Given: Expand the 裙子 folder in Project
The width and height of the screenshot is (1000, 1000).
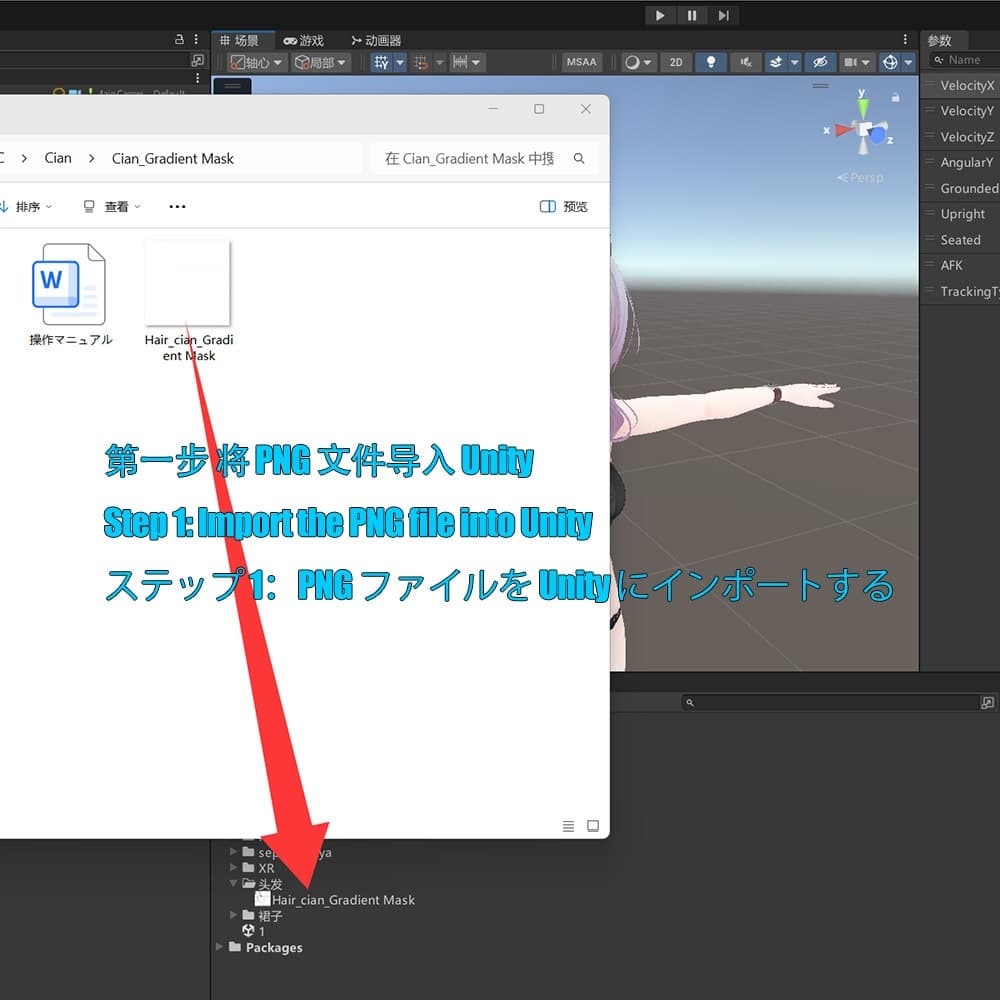Looking at the screenshot, I should 235,915.
